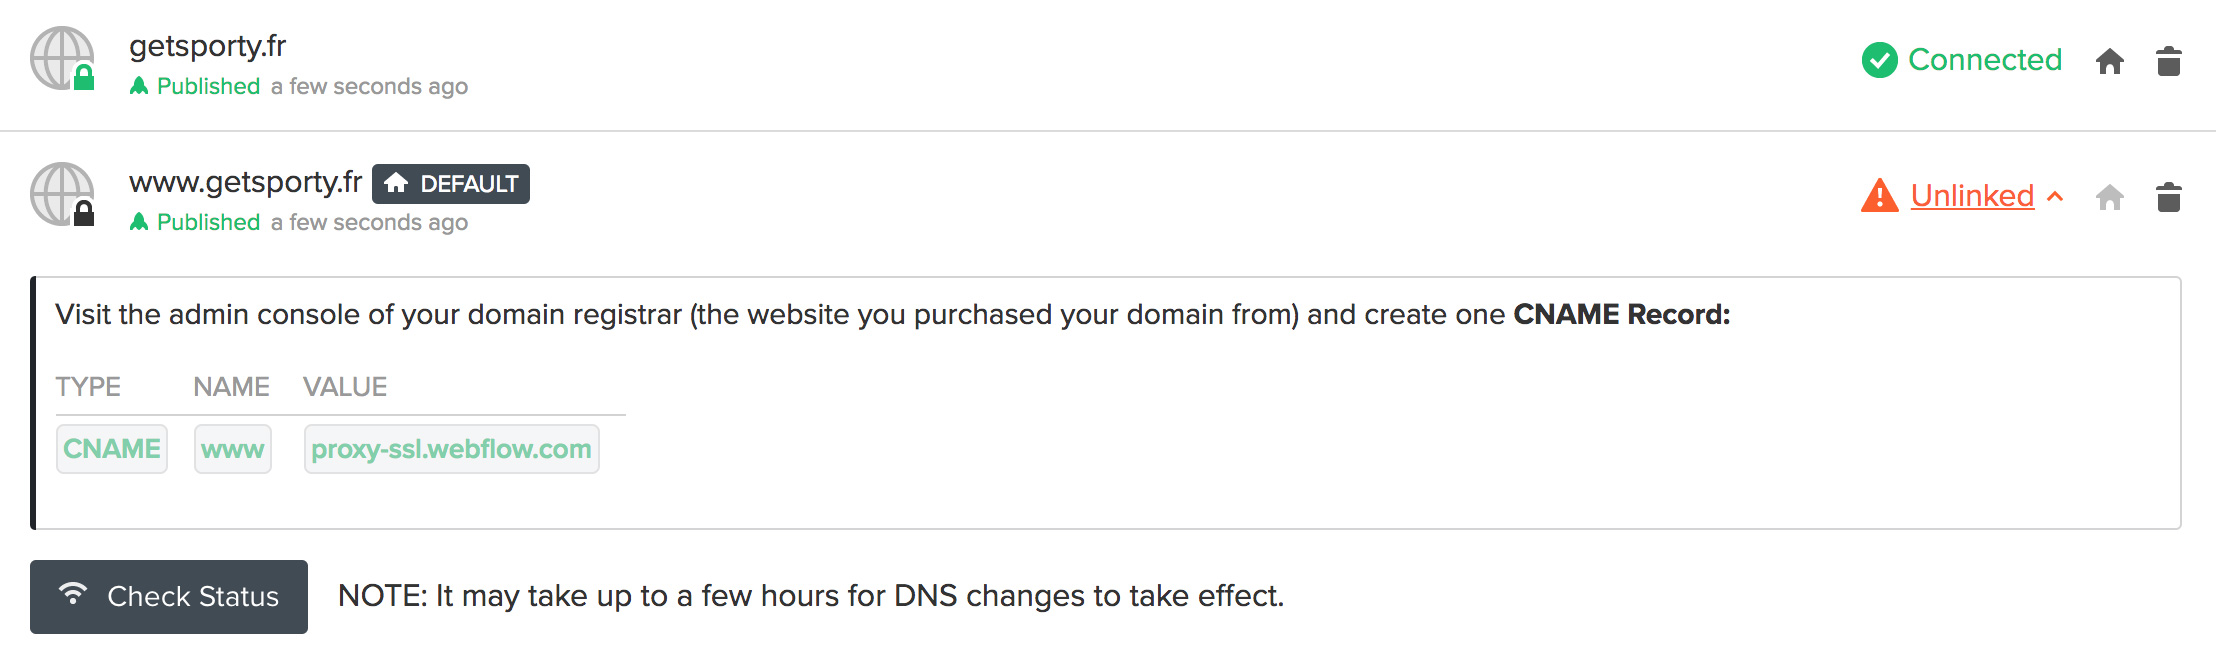The width and height of the screenshot is (2216, 648).
Task: Click the rocket icon under www.getsporty.fr
Action: pyautogui.click(x=139, y=222)
